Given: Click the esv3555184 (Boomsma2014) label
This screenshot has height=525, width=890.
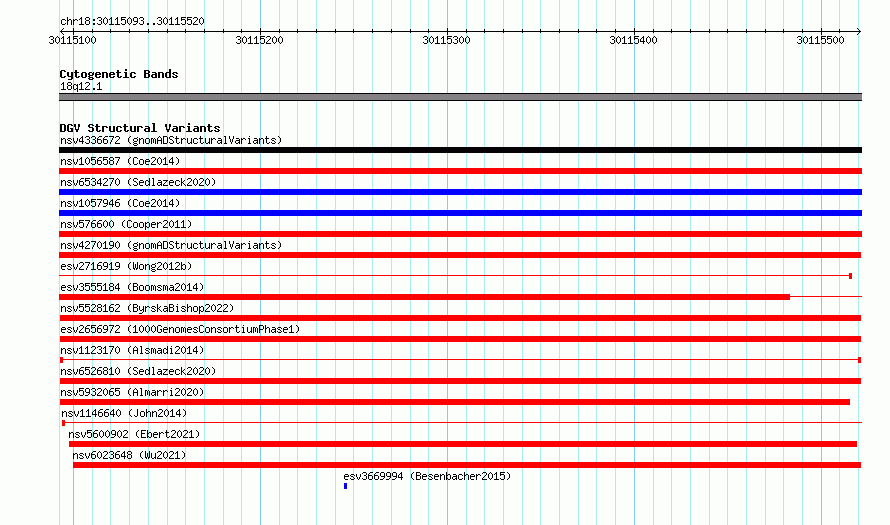Looking at the screenshot, I should [132, 287].
